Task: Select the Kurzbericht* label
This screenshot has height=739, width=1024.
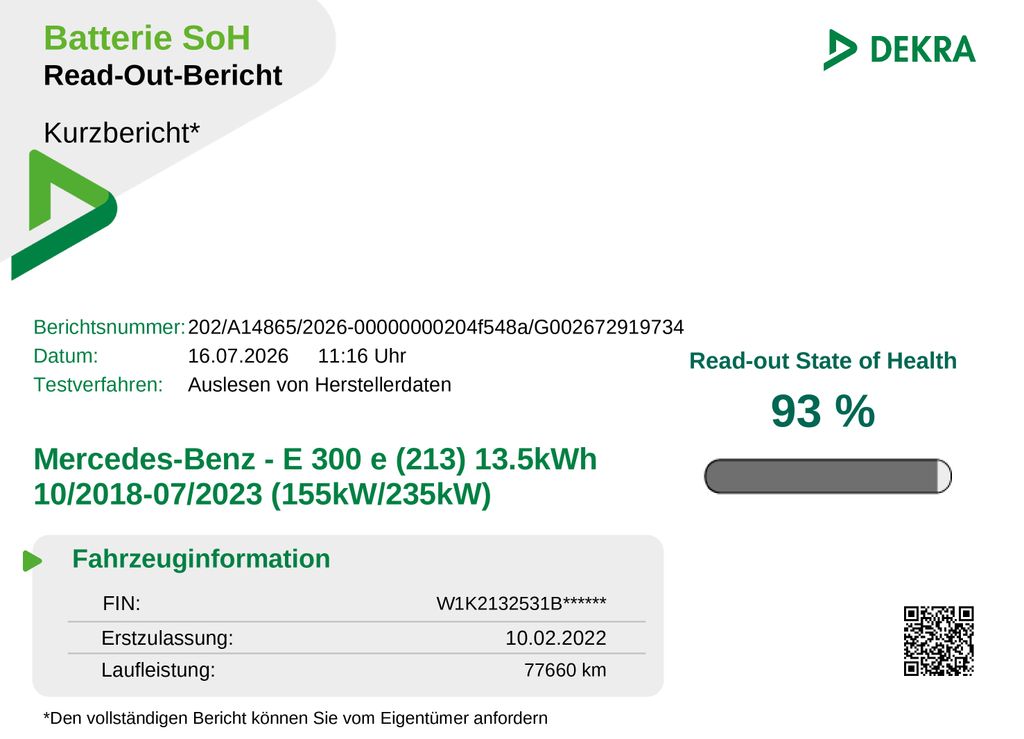Action: 121,133
